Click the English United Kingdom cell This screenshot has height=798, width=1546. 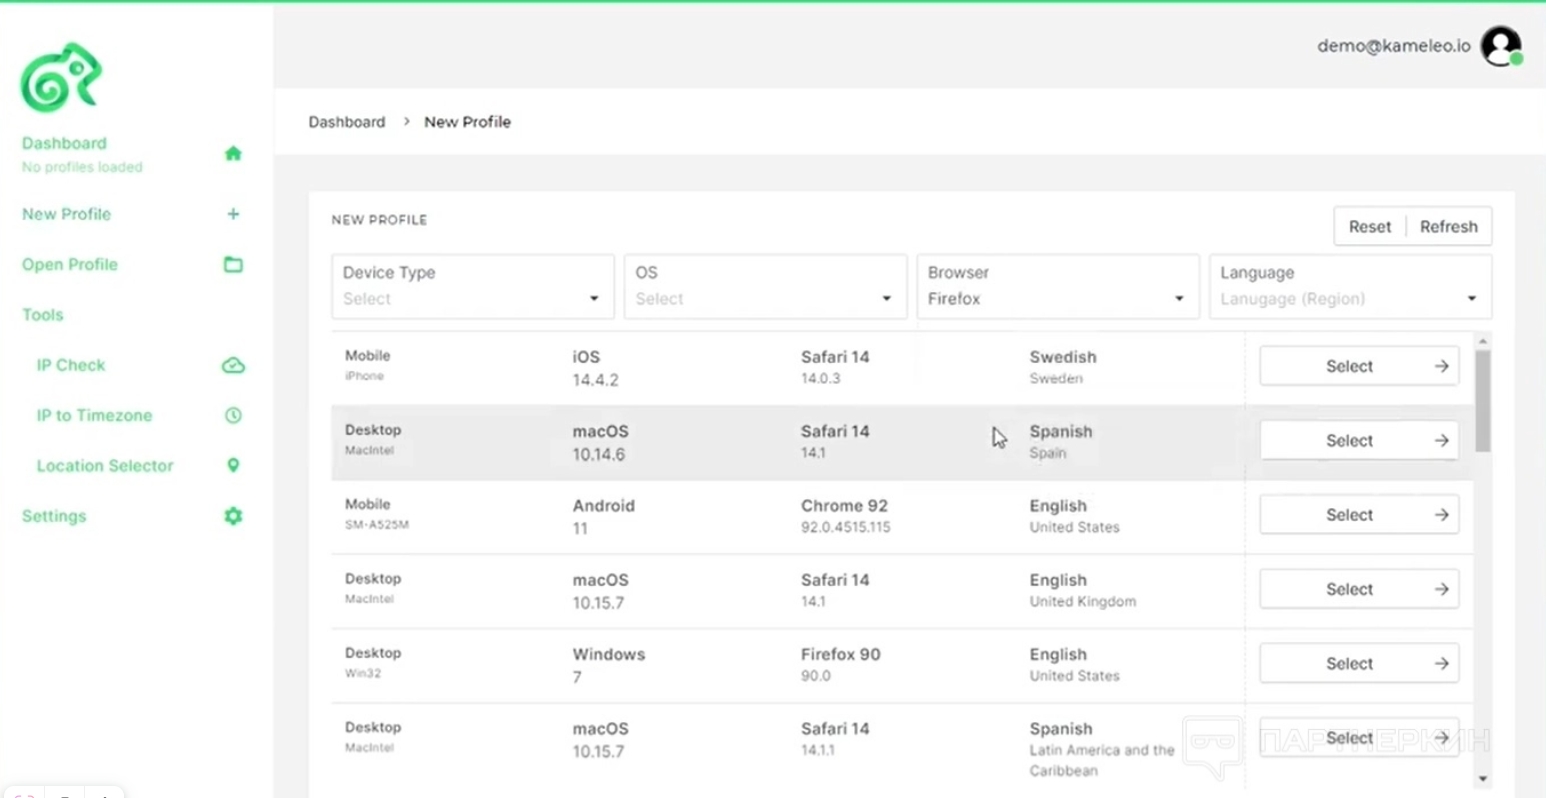(x=1083, y=590)
